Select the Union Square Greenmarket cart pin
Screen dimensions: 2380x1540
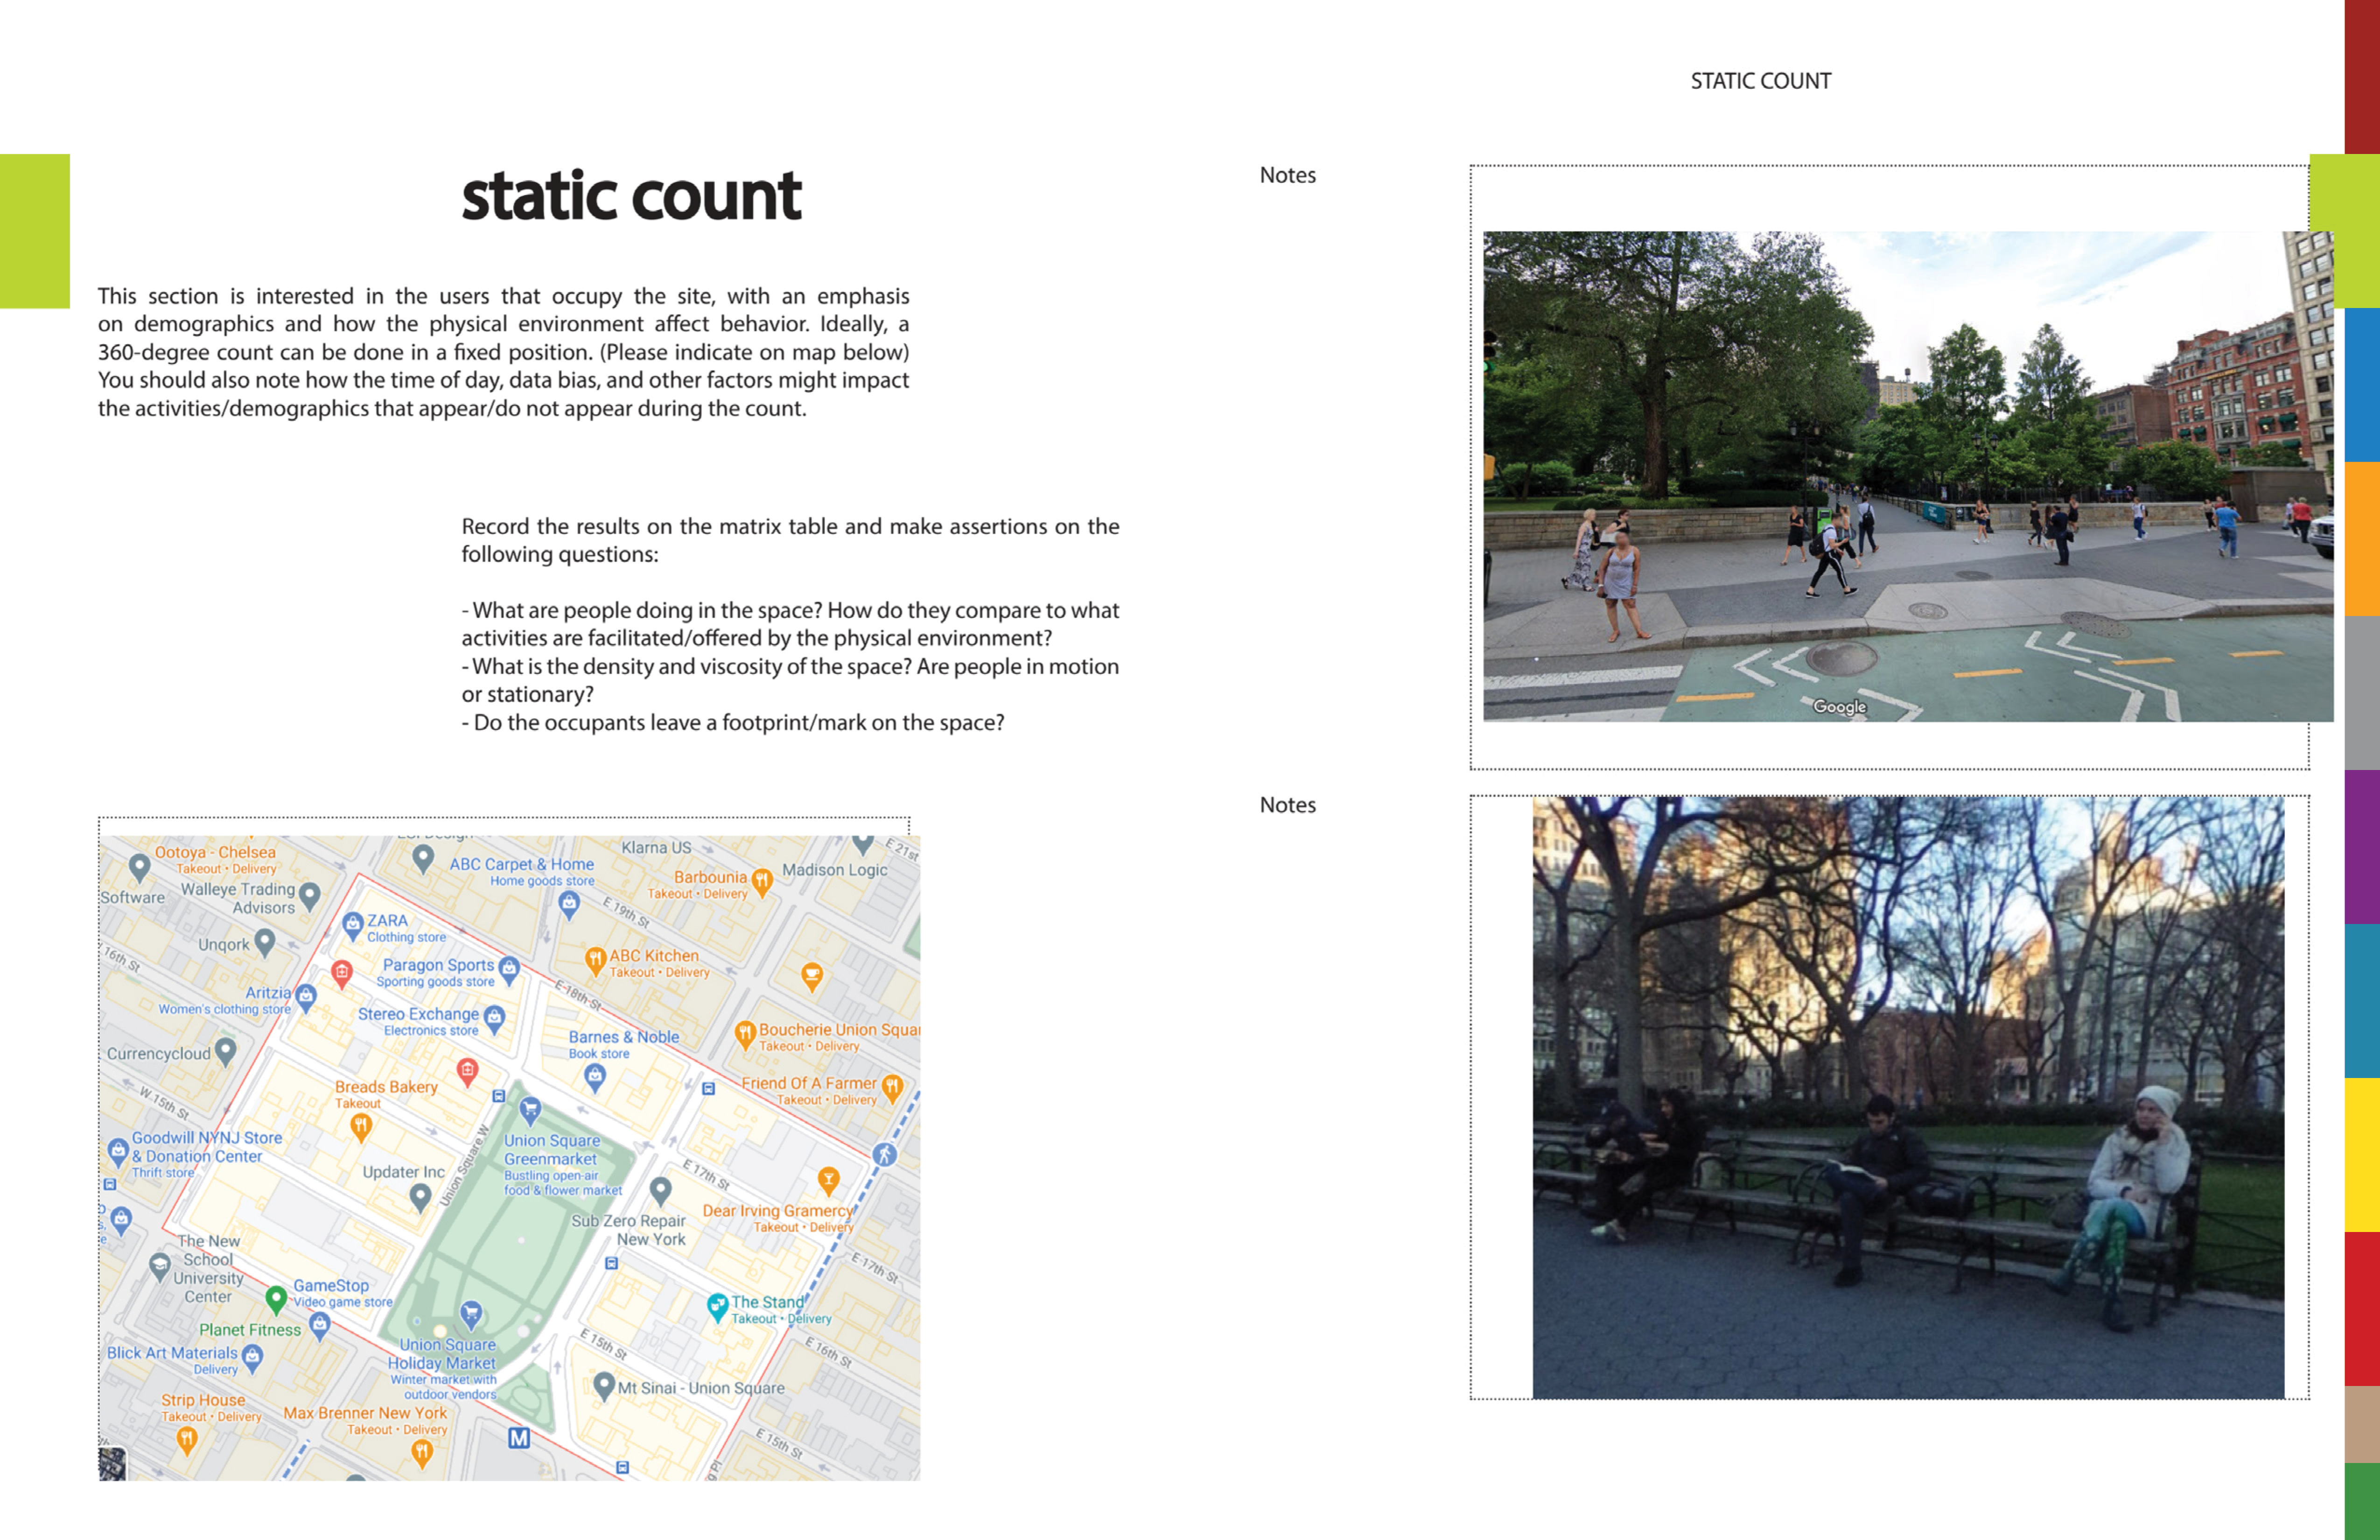pyautogui.click(x=530, y=1108)
